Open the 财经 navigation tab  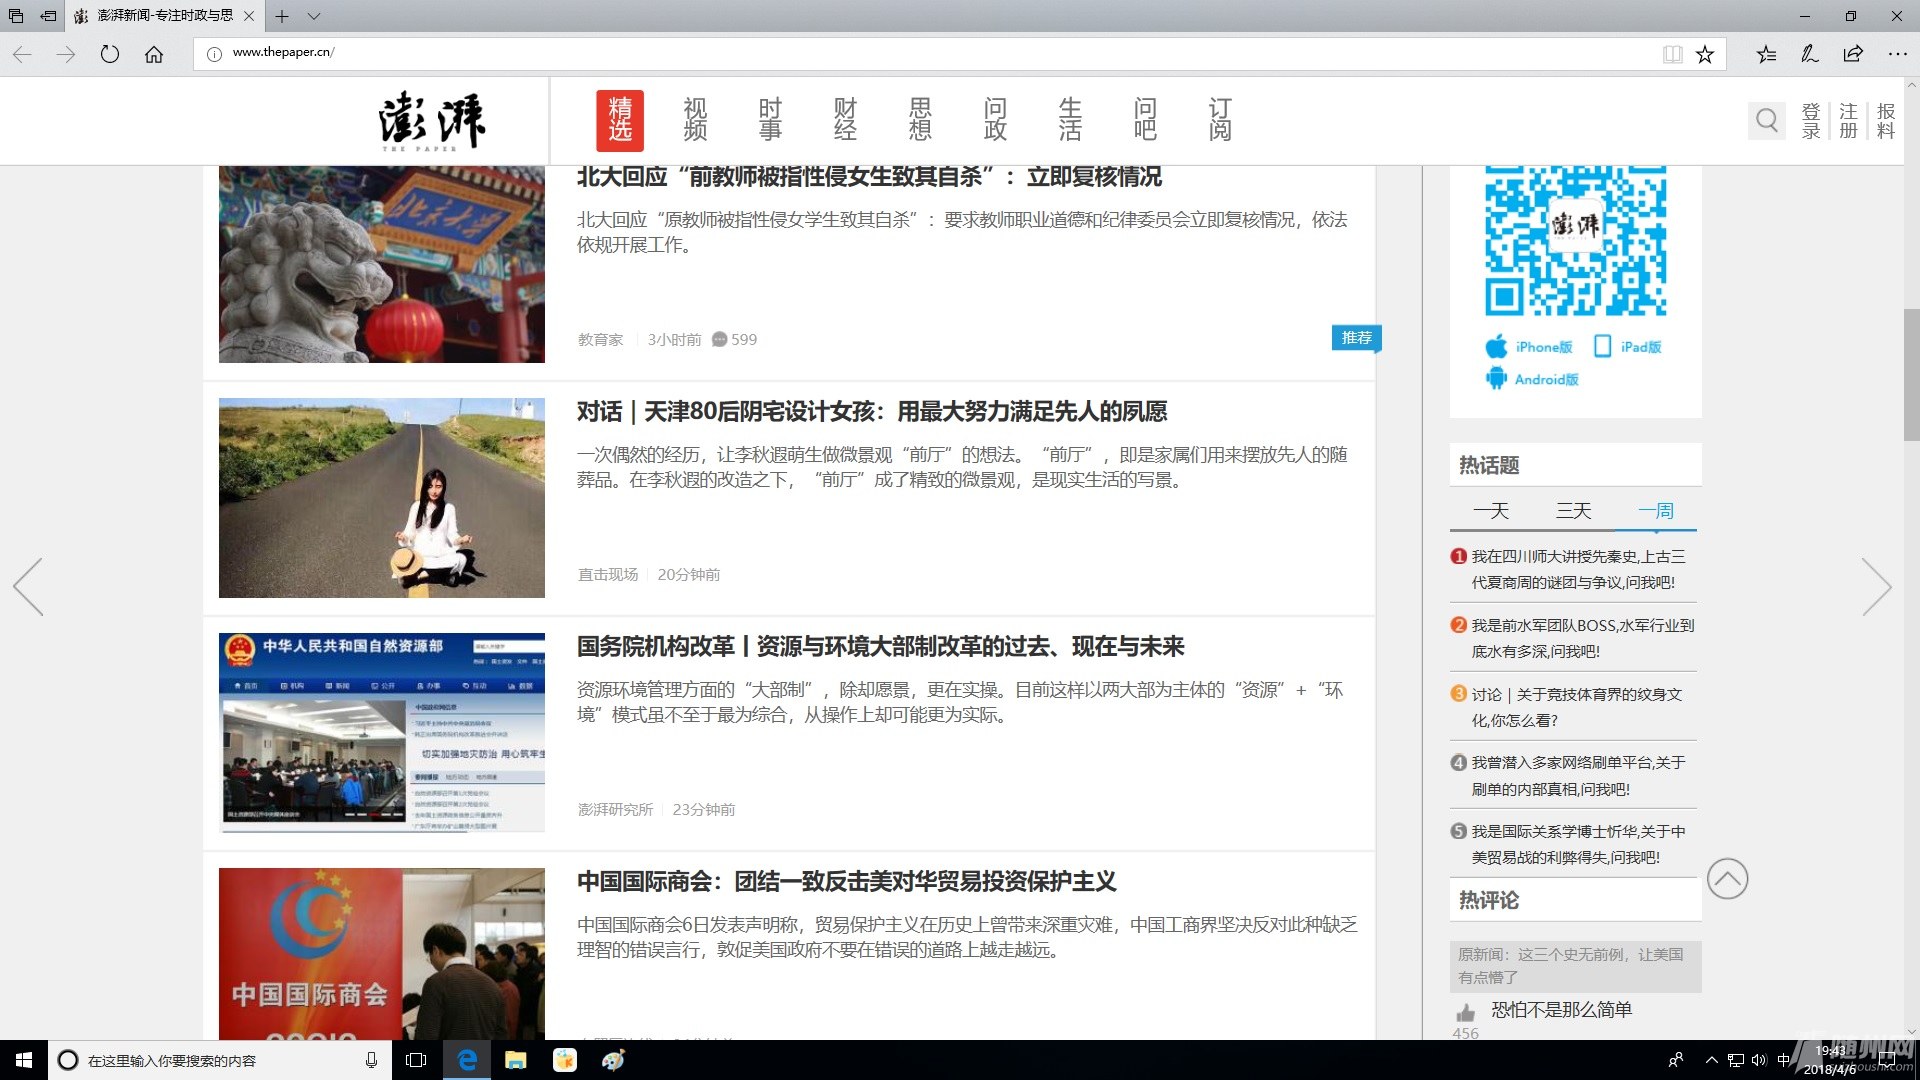845,120
